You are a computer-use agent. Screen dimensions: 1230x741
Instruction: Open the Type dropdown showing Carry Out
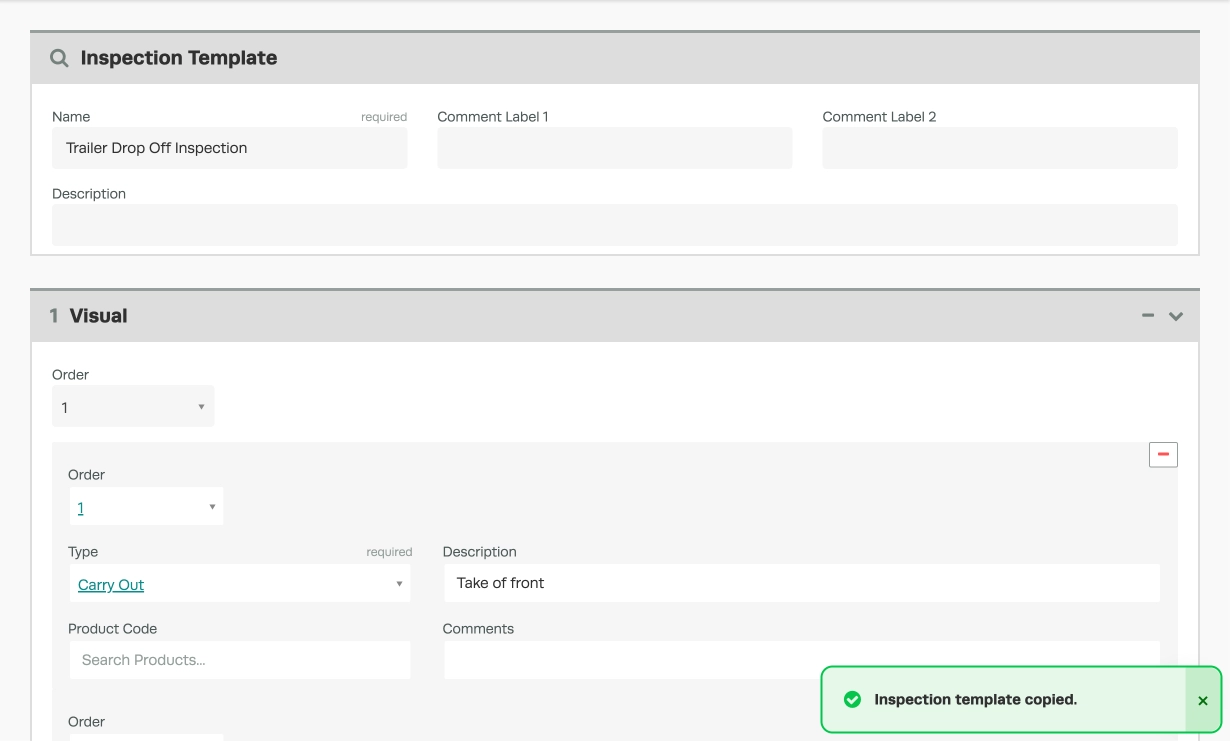tap(240, 584)
